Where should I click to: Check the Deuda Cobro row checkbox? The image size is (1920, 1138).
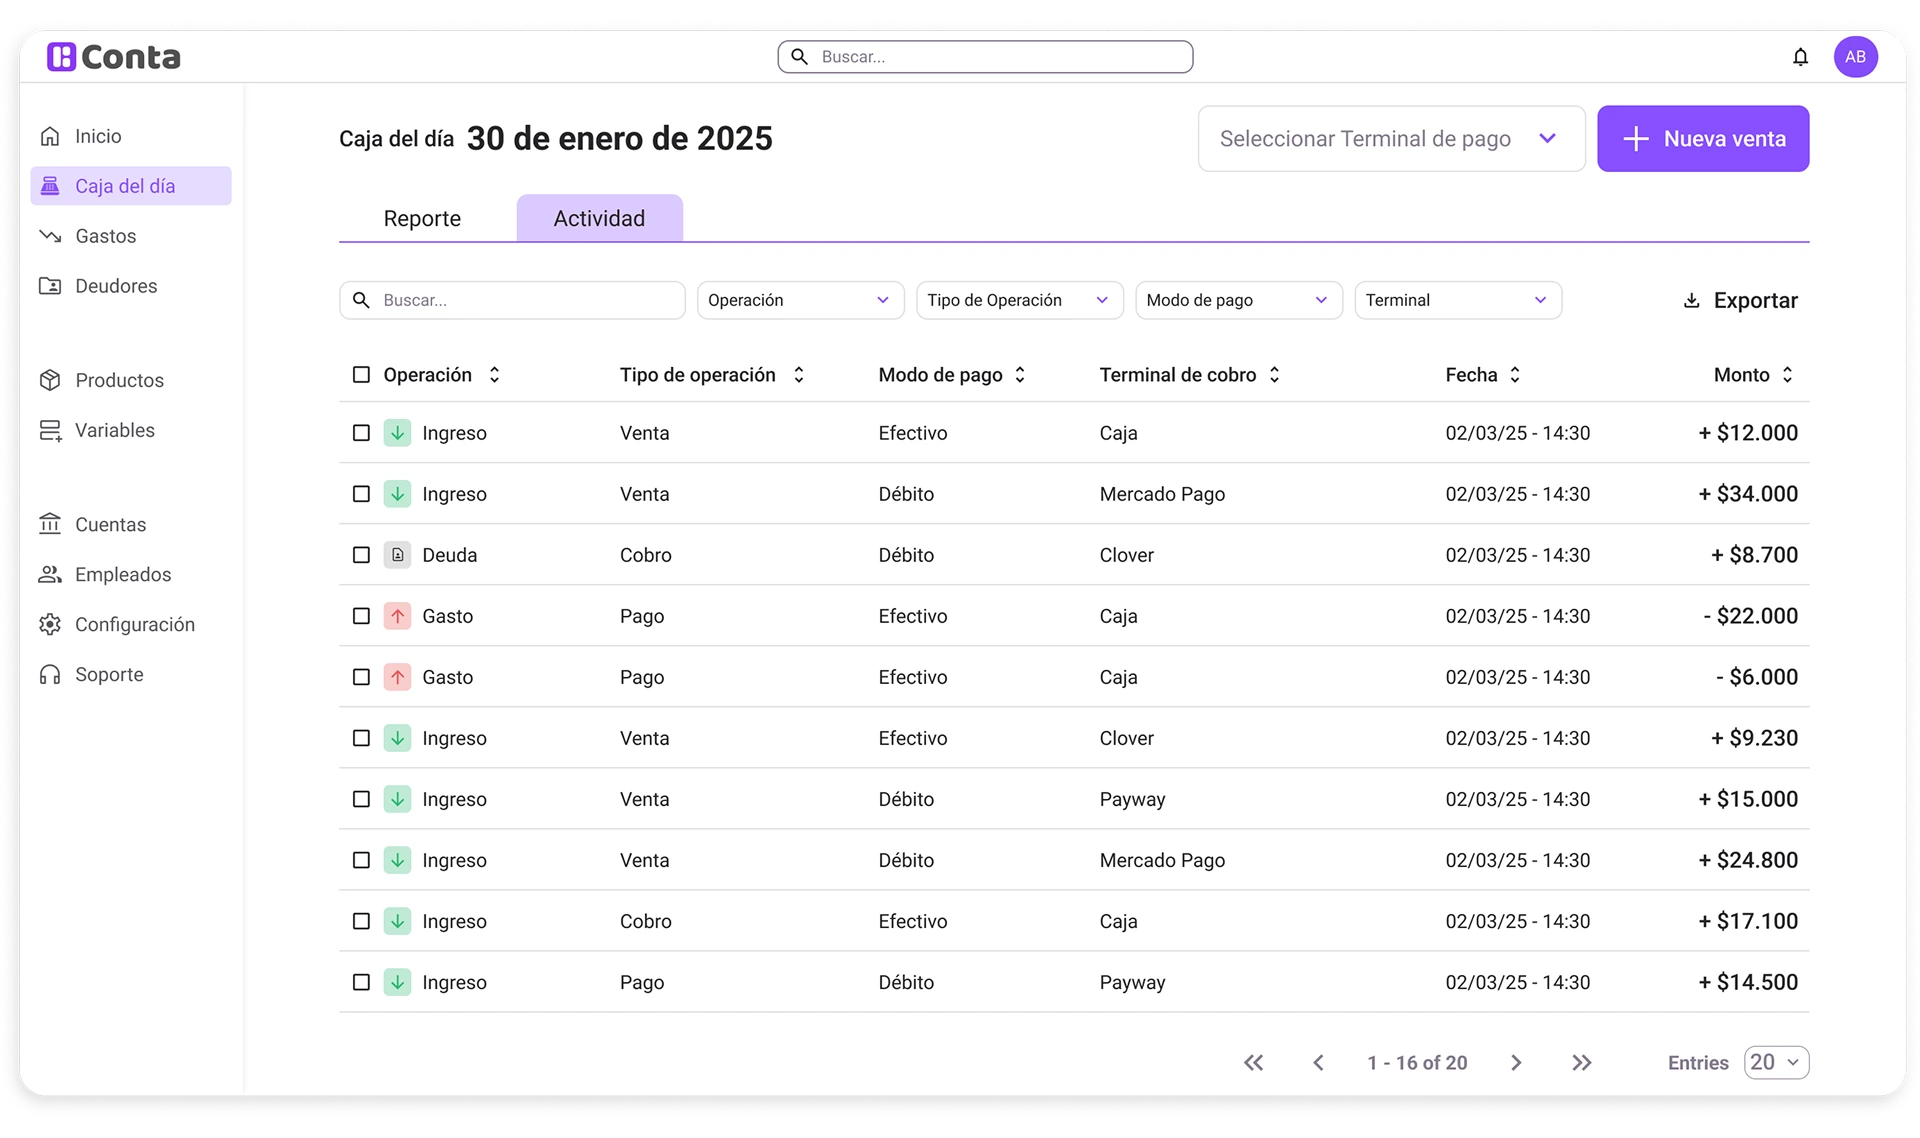[361, 555]
